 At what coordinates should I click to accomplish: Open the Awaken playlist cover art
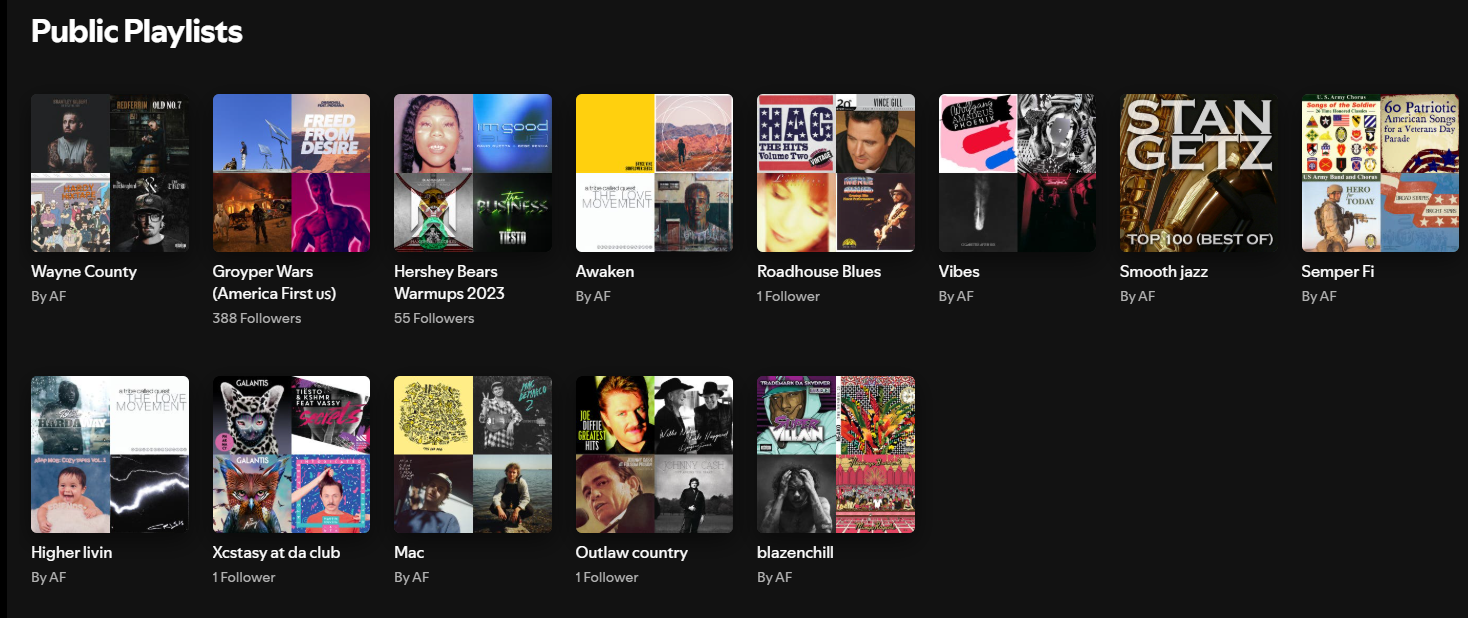(x=654, y=173)
